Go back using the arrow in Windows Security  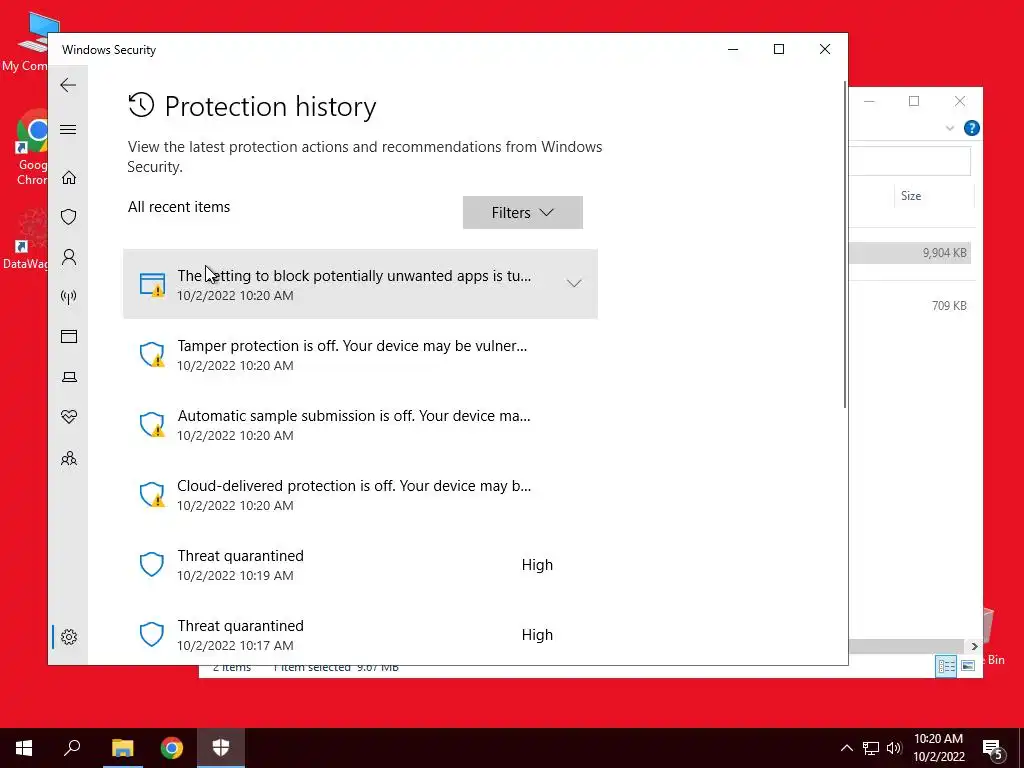click(x=68, y=85)
